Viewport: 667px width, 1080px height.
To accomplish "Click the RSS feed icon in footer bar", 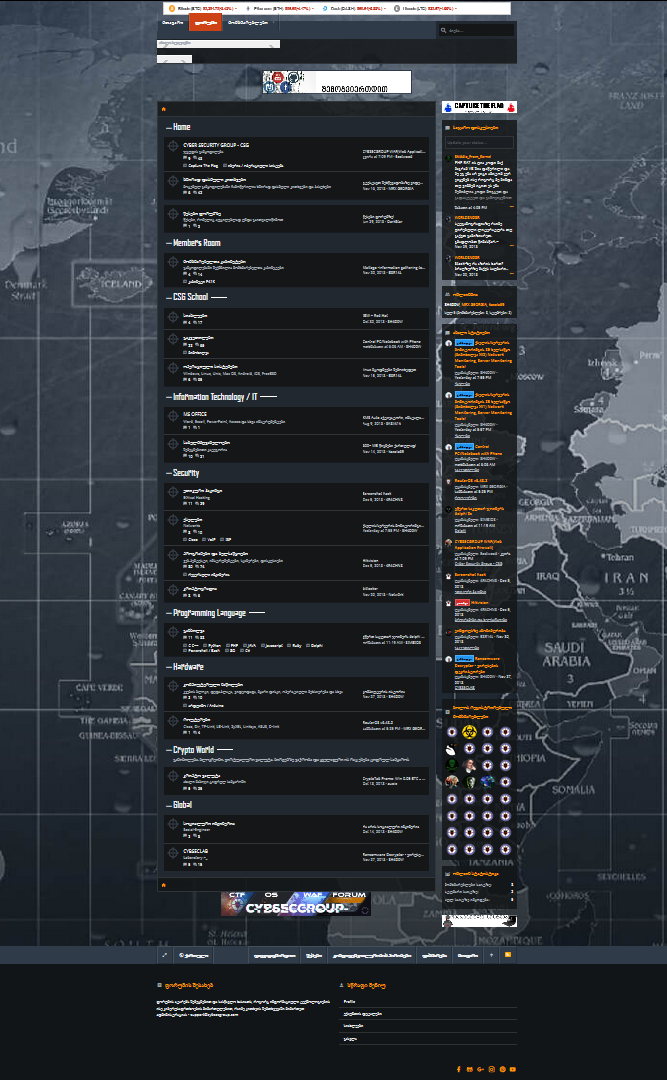I will (x=508, y=955).
